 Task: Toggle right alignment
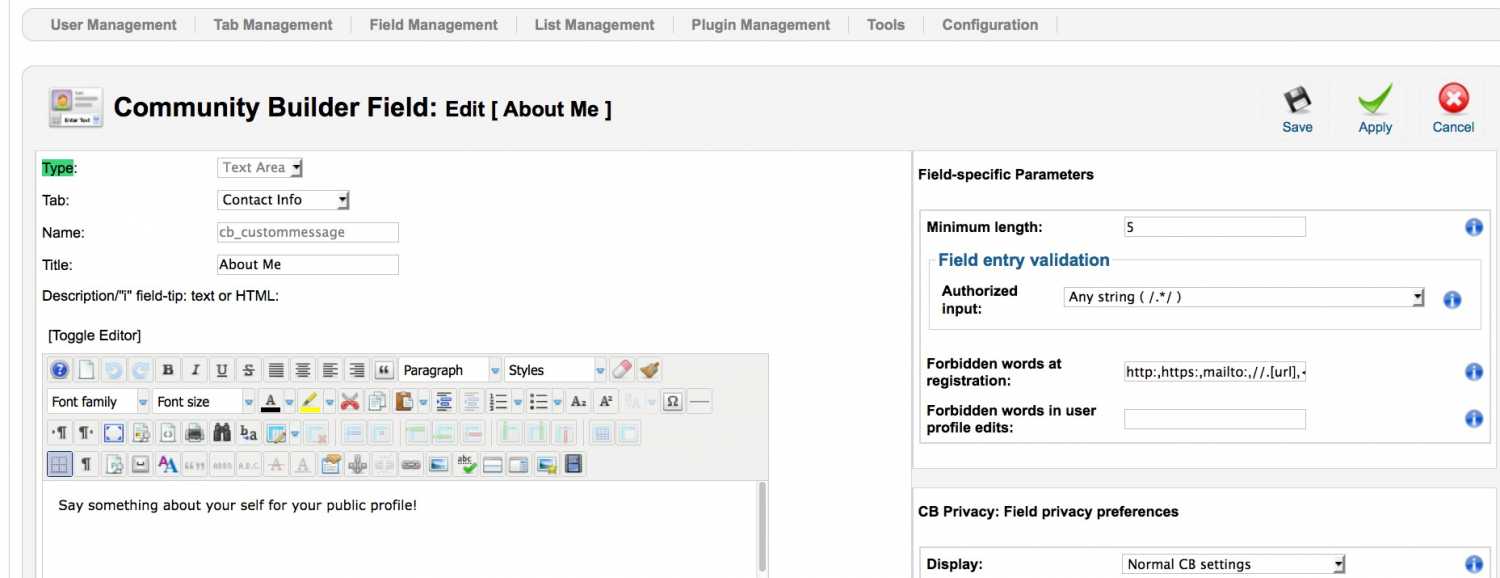[x=357, y=370]
